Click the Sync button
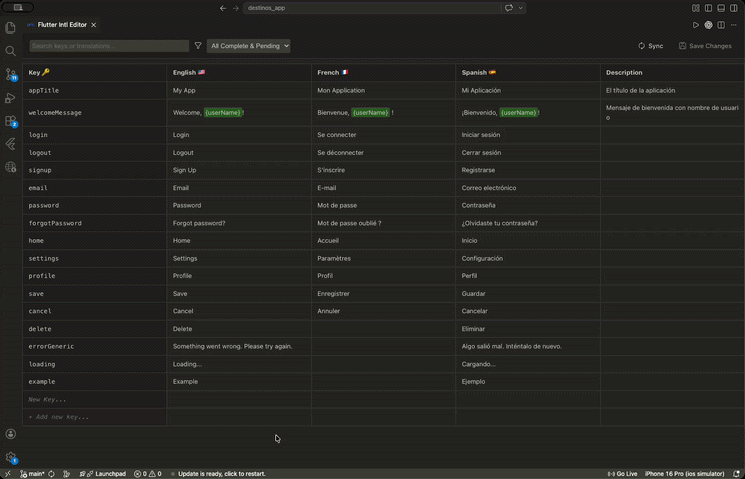The image size is (745, 479). tap(650, 46)
